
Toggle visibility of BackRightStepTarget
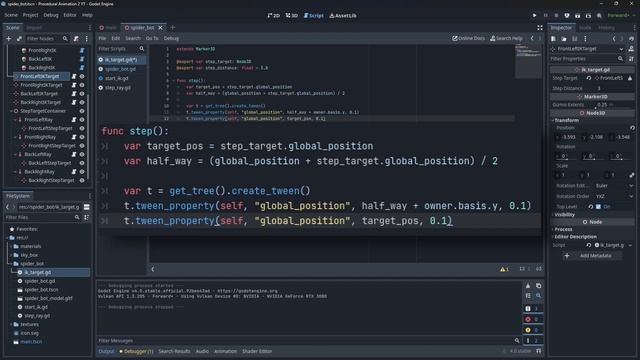(x=82, y=180)
